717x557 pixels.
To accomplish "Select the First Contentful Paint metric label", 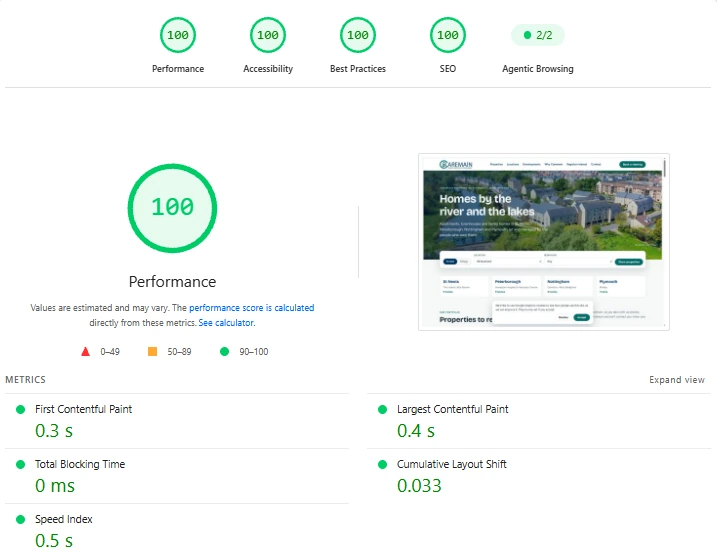I will (83, 409).
